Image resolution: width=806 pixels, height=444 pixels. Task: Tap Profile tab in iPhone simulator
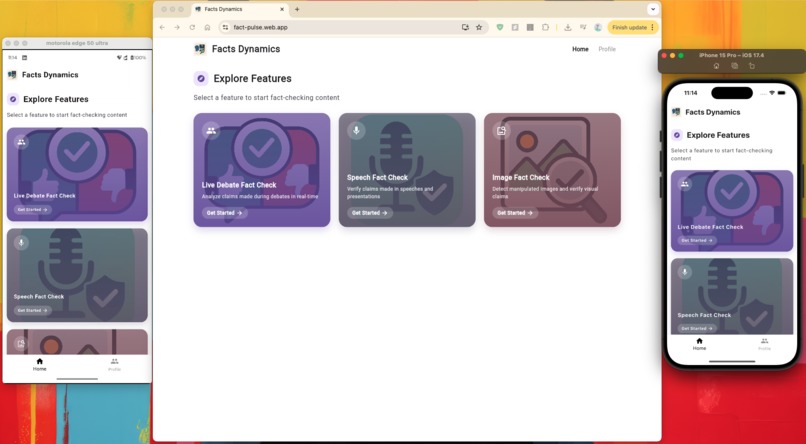pyautogui.click(x=764, y=344)
